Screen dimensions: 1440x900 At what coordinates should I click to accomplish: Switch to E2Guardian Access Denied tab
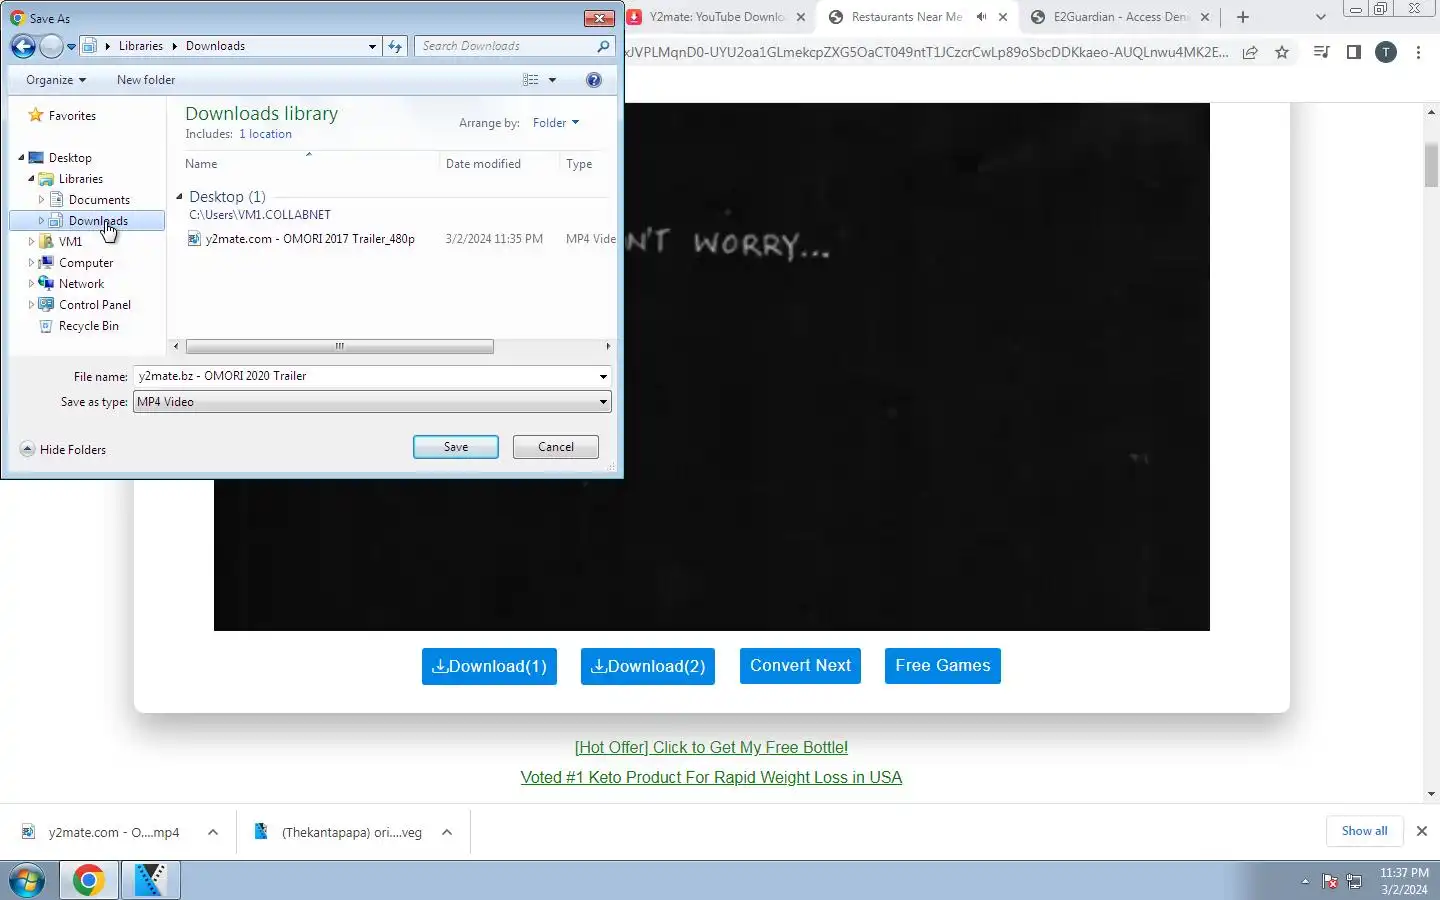tap(1119, 17)
